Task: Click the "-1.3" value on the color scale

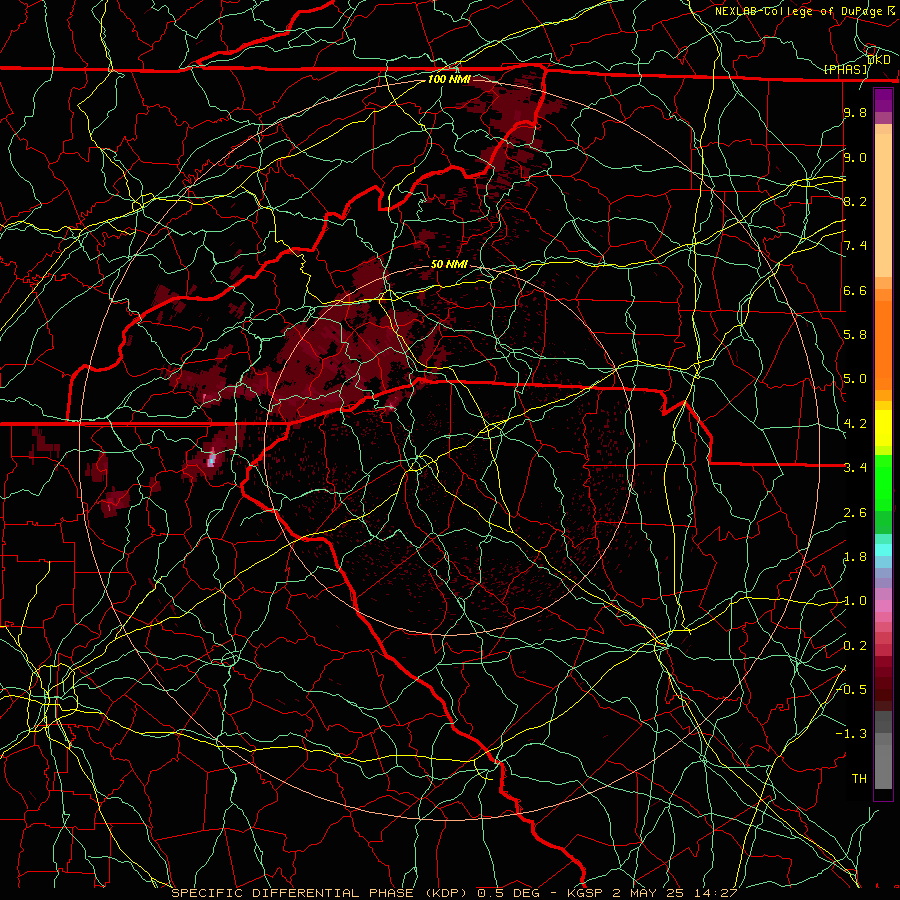Action: tap(851, 734)
